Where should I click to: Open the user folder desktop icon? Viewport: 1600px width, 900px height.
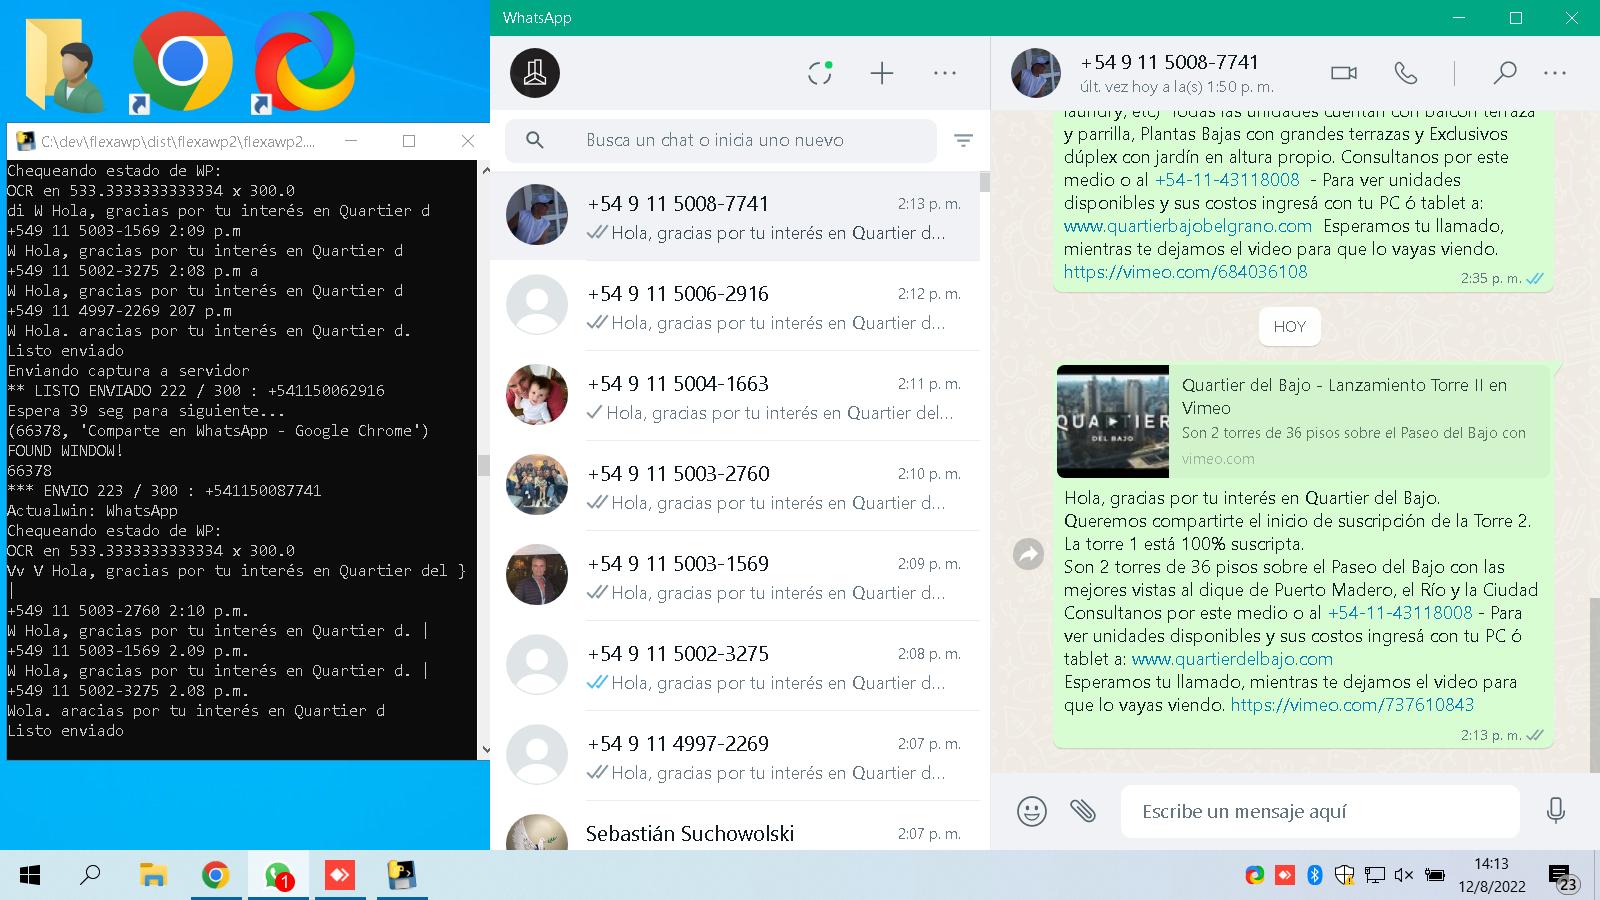tap(63, 63)
